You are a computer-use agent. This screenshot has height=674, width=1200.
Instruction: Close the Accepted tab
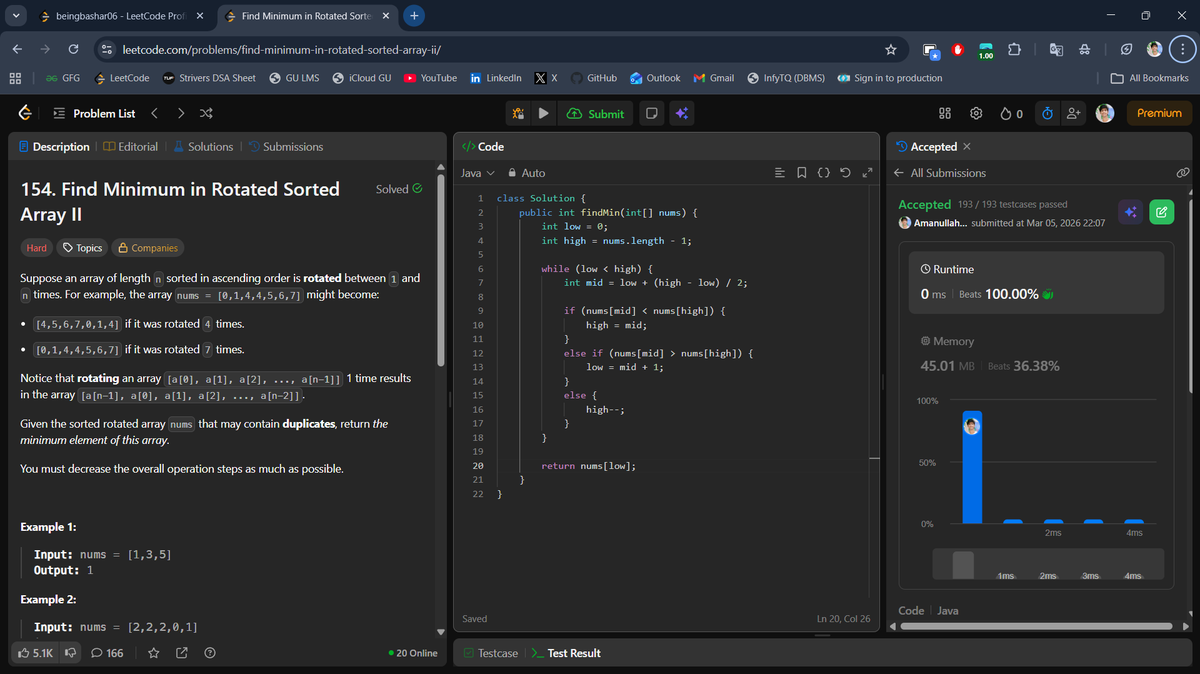[x=967, y=147]
